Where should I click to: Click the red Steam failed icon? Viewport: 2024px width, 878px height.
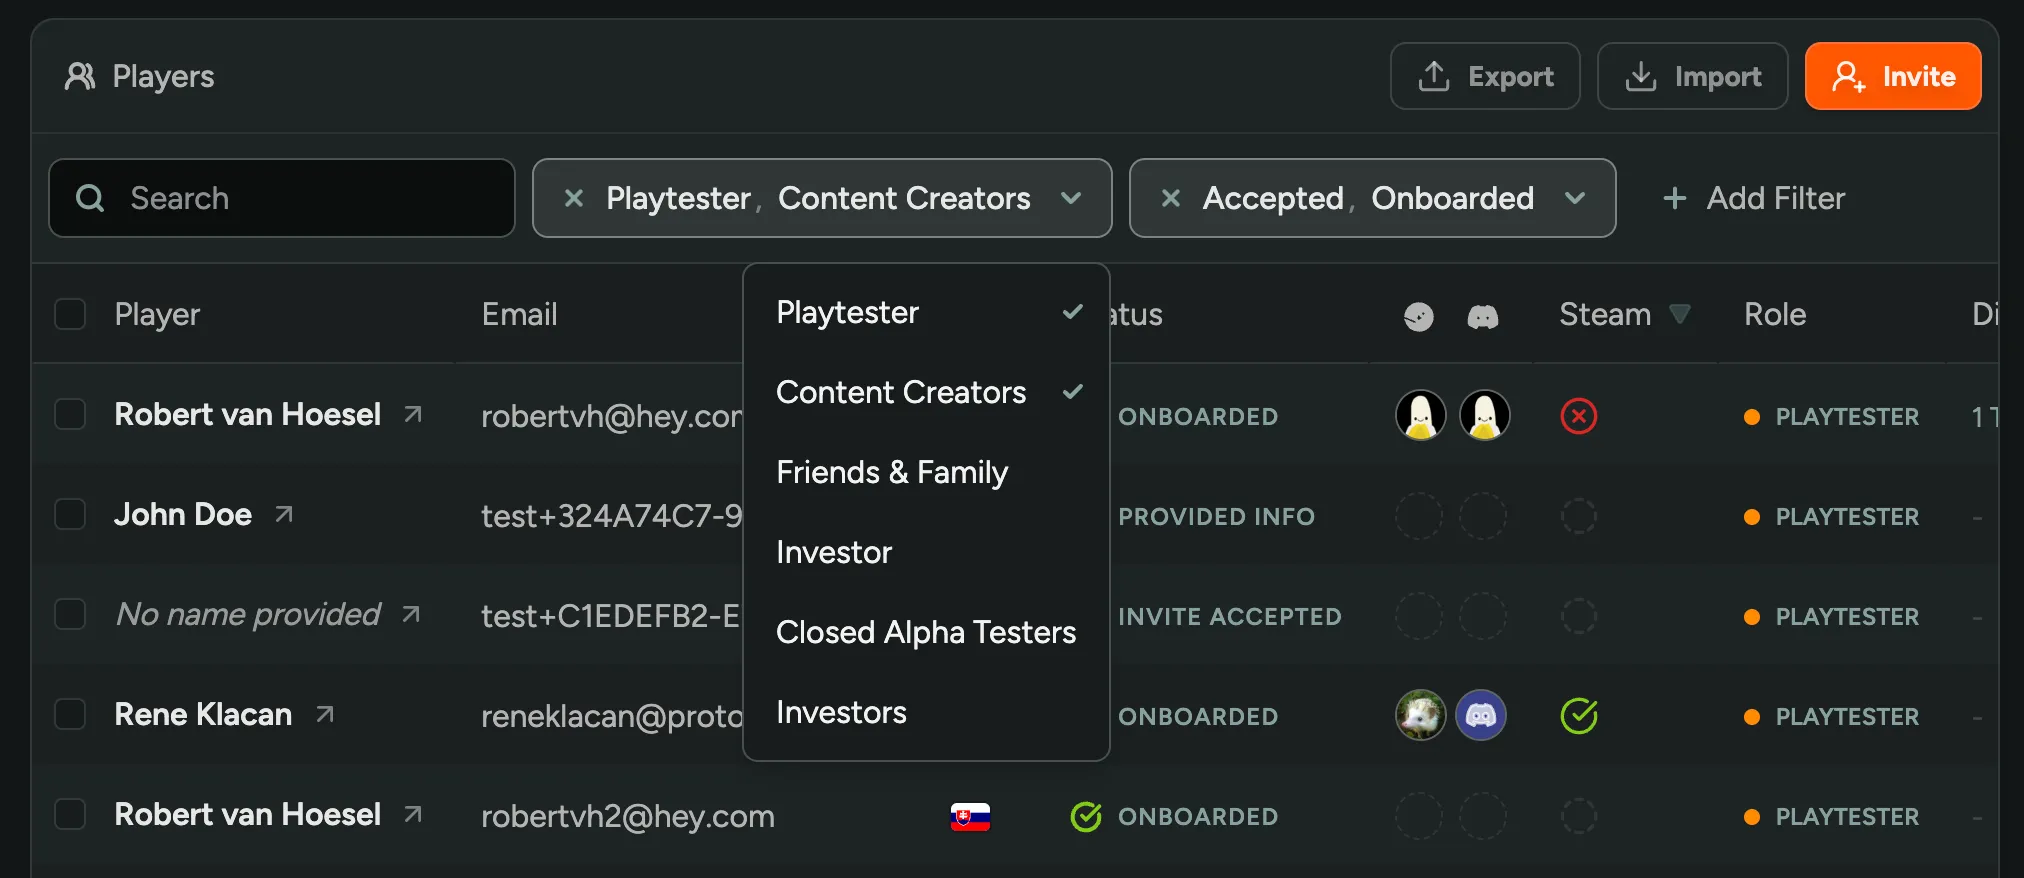pyautogui.click(x=1578, y=416)
